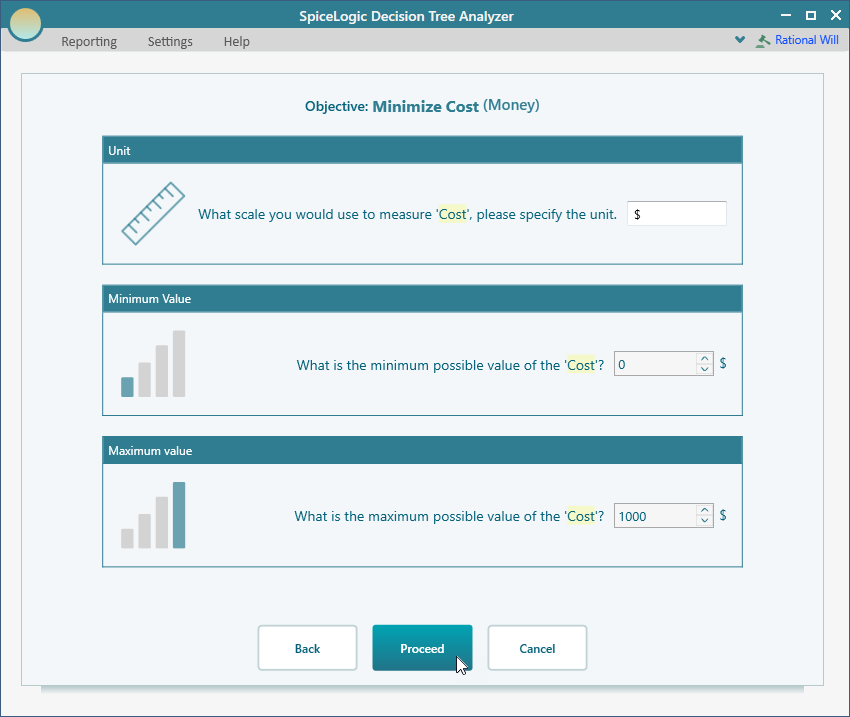The width and height of the screenshot is (850, 717).
Task: Open the Reporting menu
Action: (89, 42)
